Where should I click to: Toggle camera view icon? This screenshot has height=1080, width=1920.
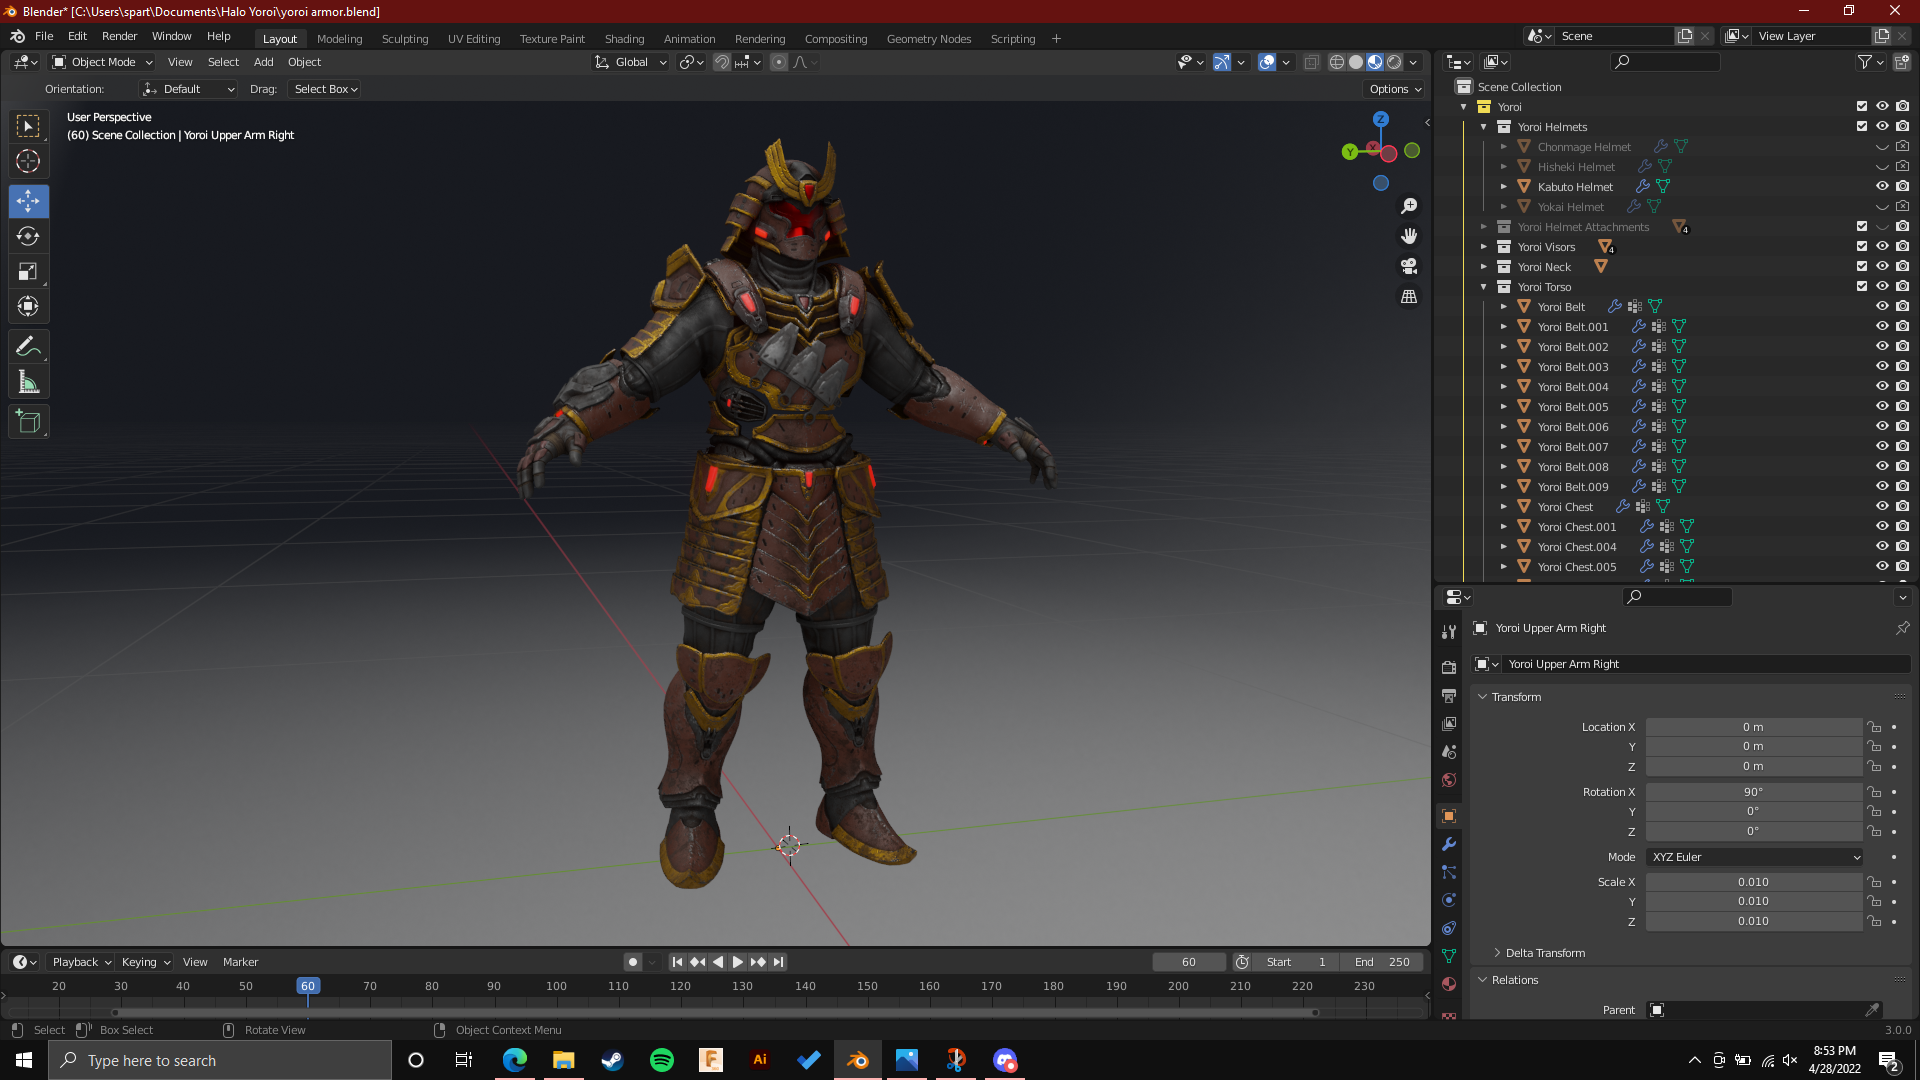coord(1409,266)
